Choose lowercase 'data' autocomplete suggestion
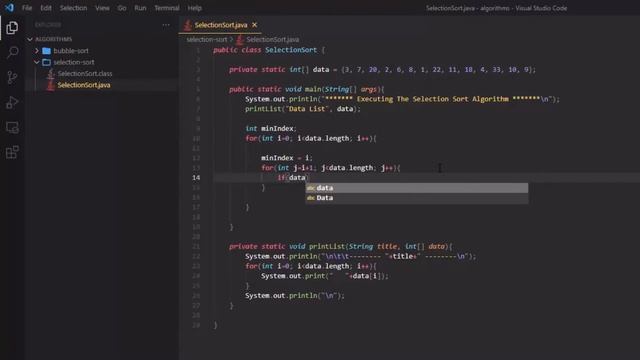Viewport: 640px width, 360px height. tap(417, 188)
